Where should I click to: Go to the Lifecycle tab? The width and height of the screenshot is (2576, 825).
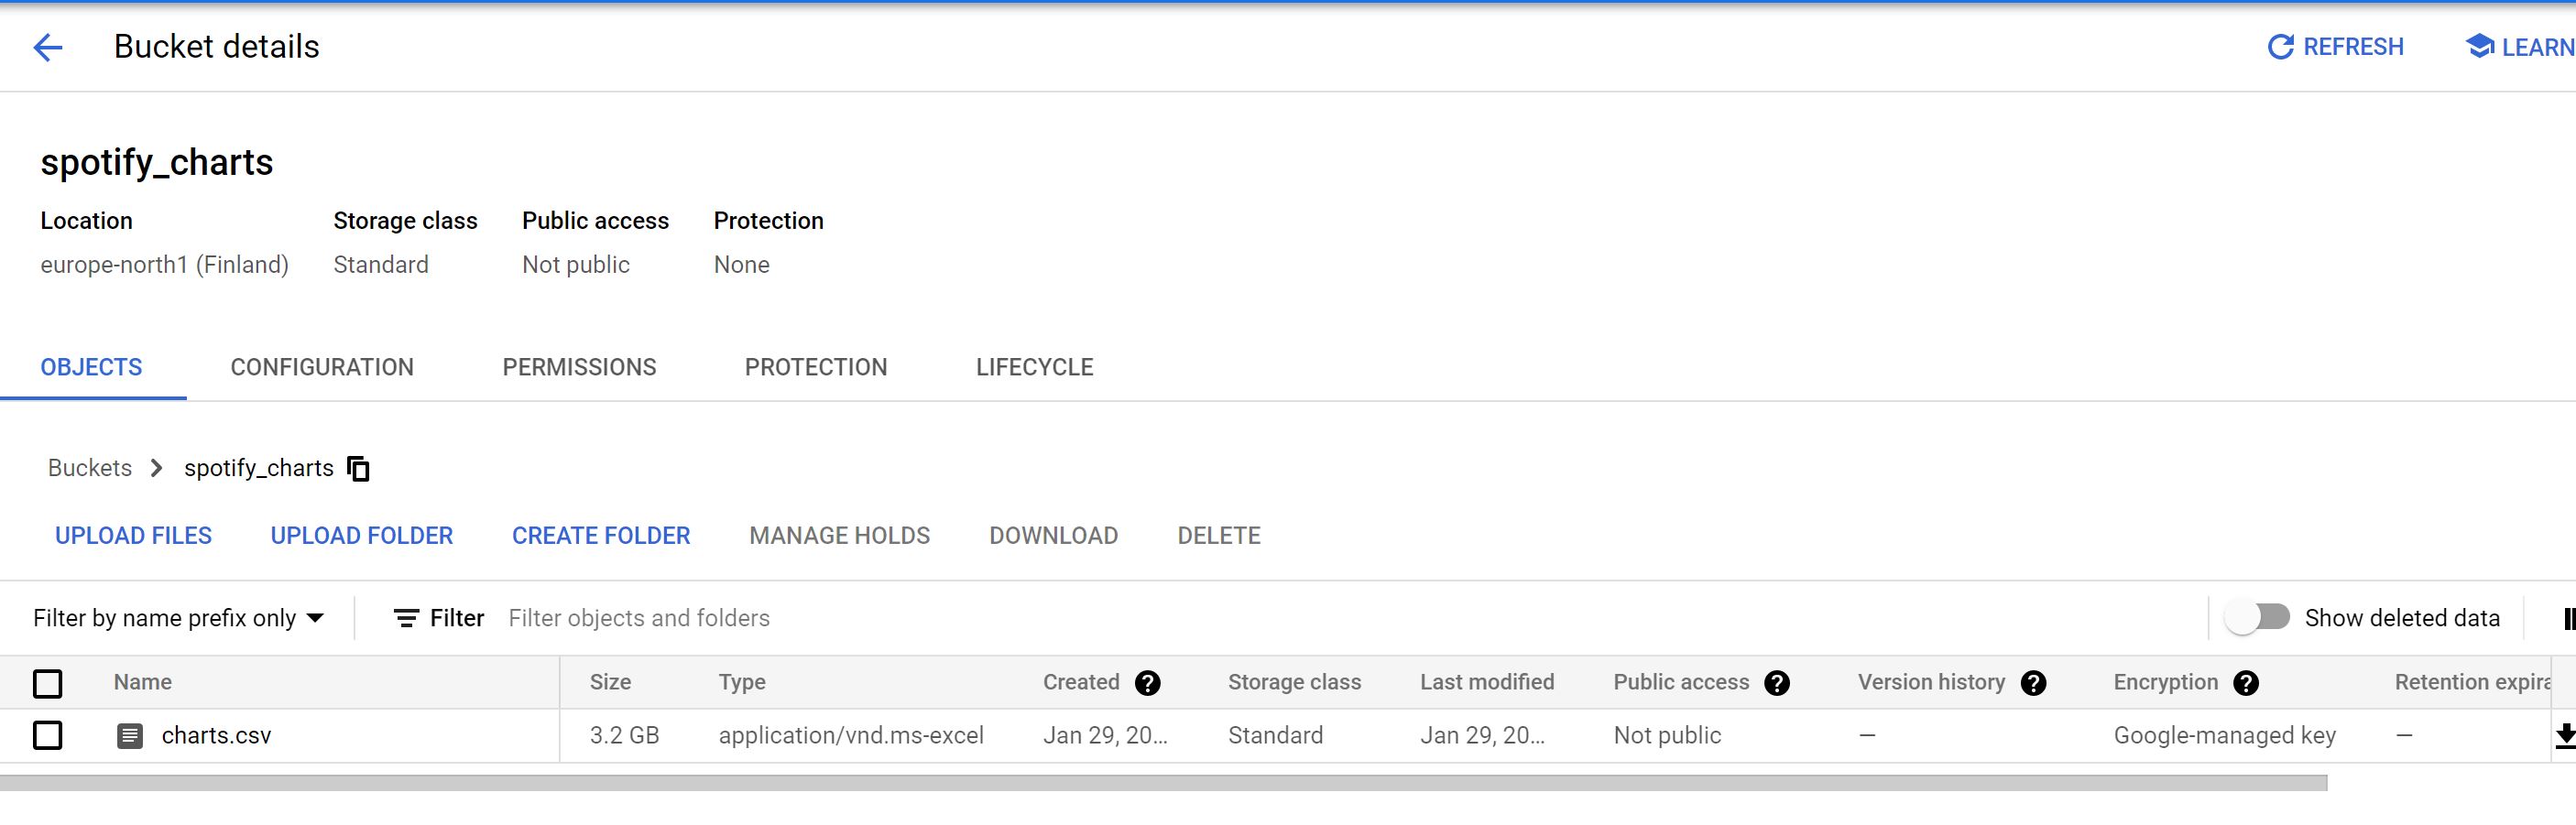[1034, 367]
